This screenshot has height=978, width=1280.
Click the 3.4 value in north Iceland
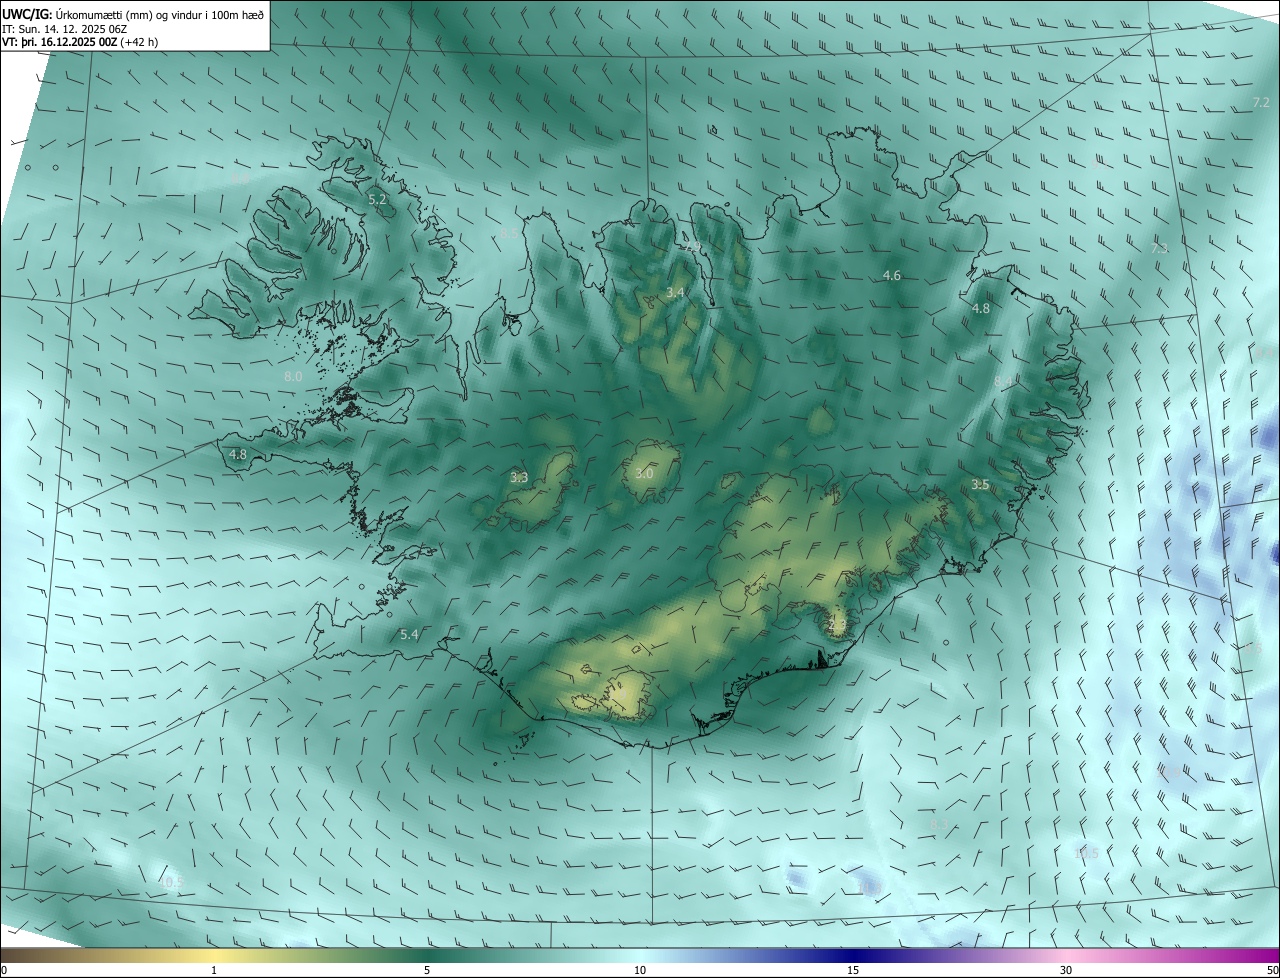676,292
